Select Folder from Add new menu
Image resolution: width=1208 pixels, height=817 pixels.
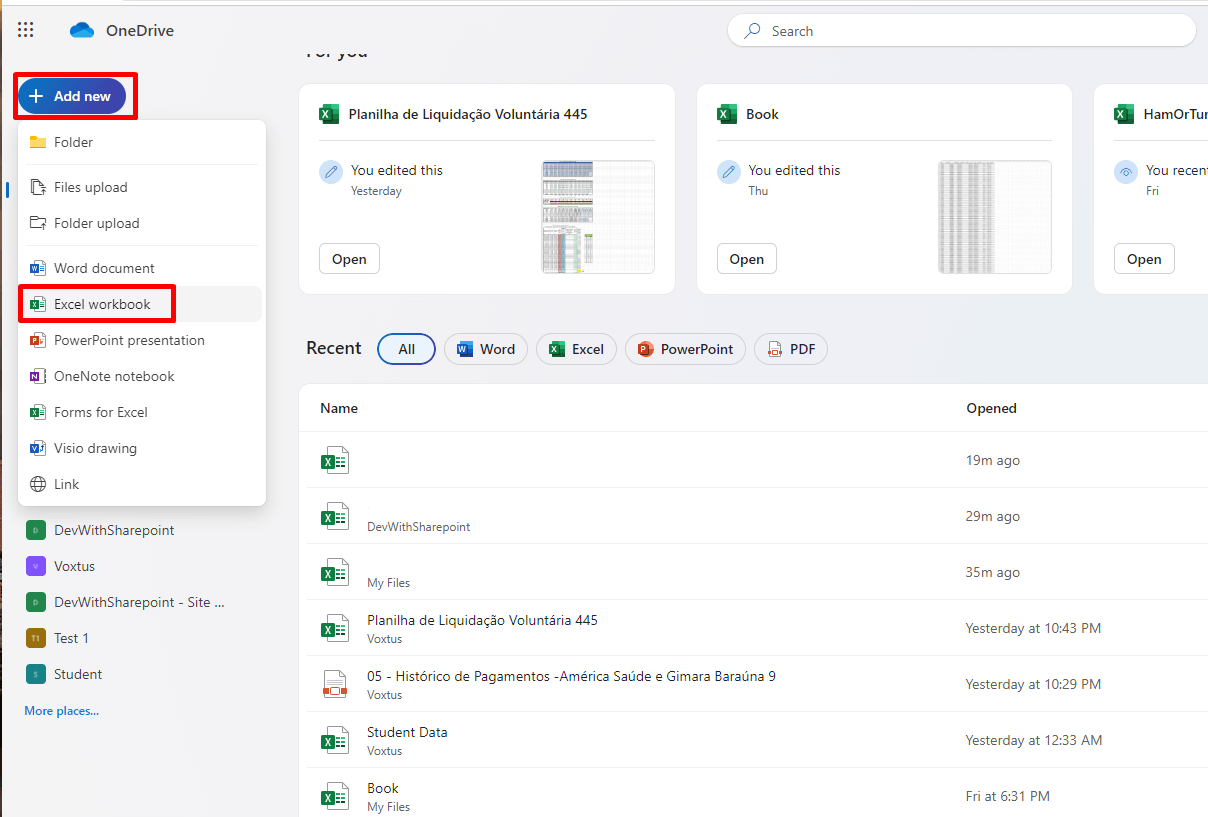coord(142,142)
